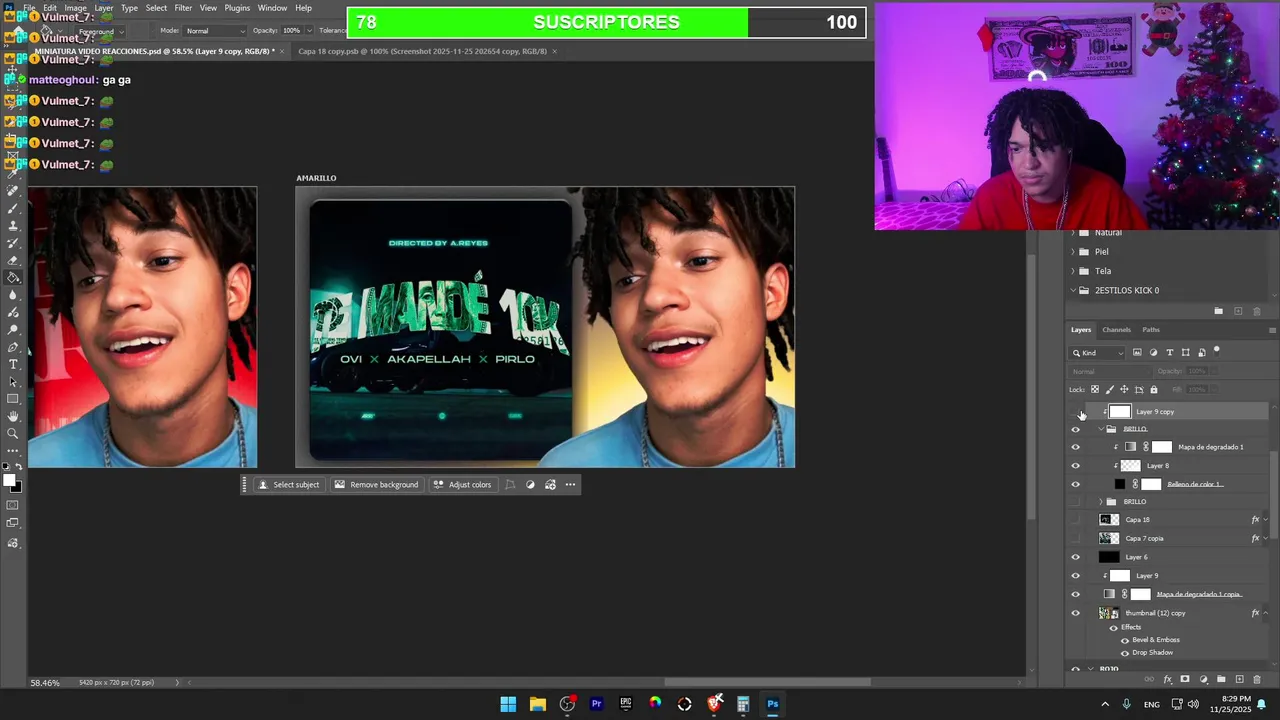The image size is (1280, 720).
Task: Expand the collapsed BRILLO group
Action: click(x=1101, y=502)
